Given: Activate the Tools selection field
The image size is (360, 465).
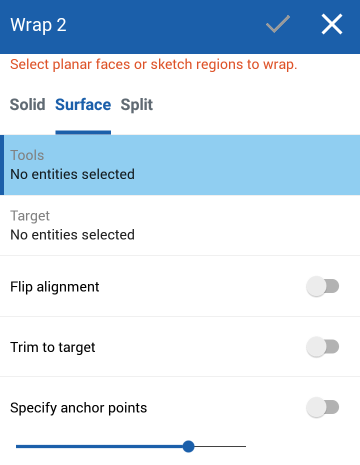Looking at the screenshot, I should [x=180, y=165].
